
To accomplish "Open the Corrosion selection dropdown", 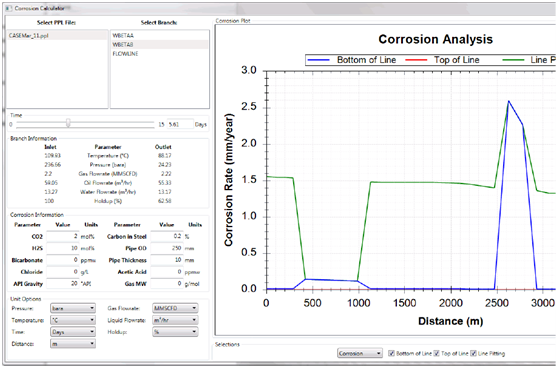I will tap(360, 353).
